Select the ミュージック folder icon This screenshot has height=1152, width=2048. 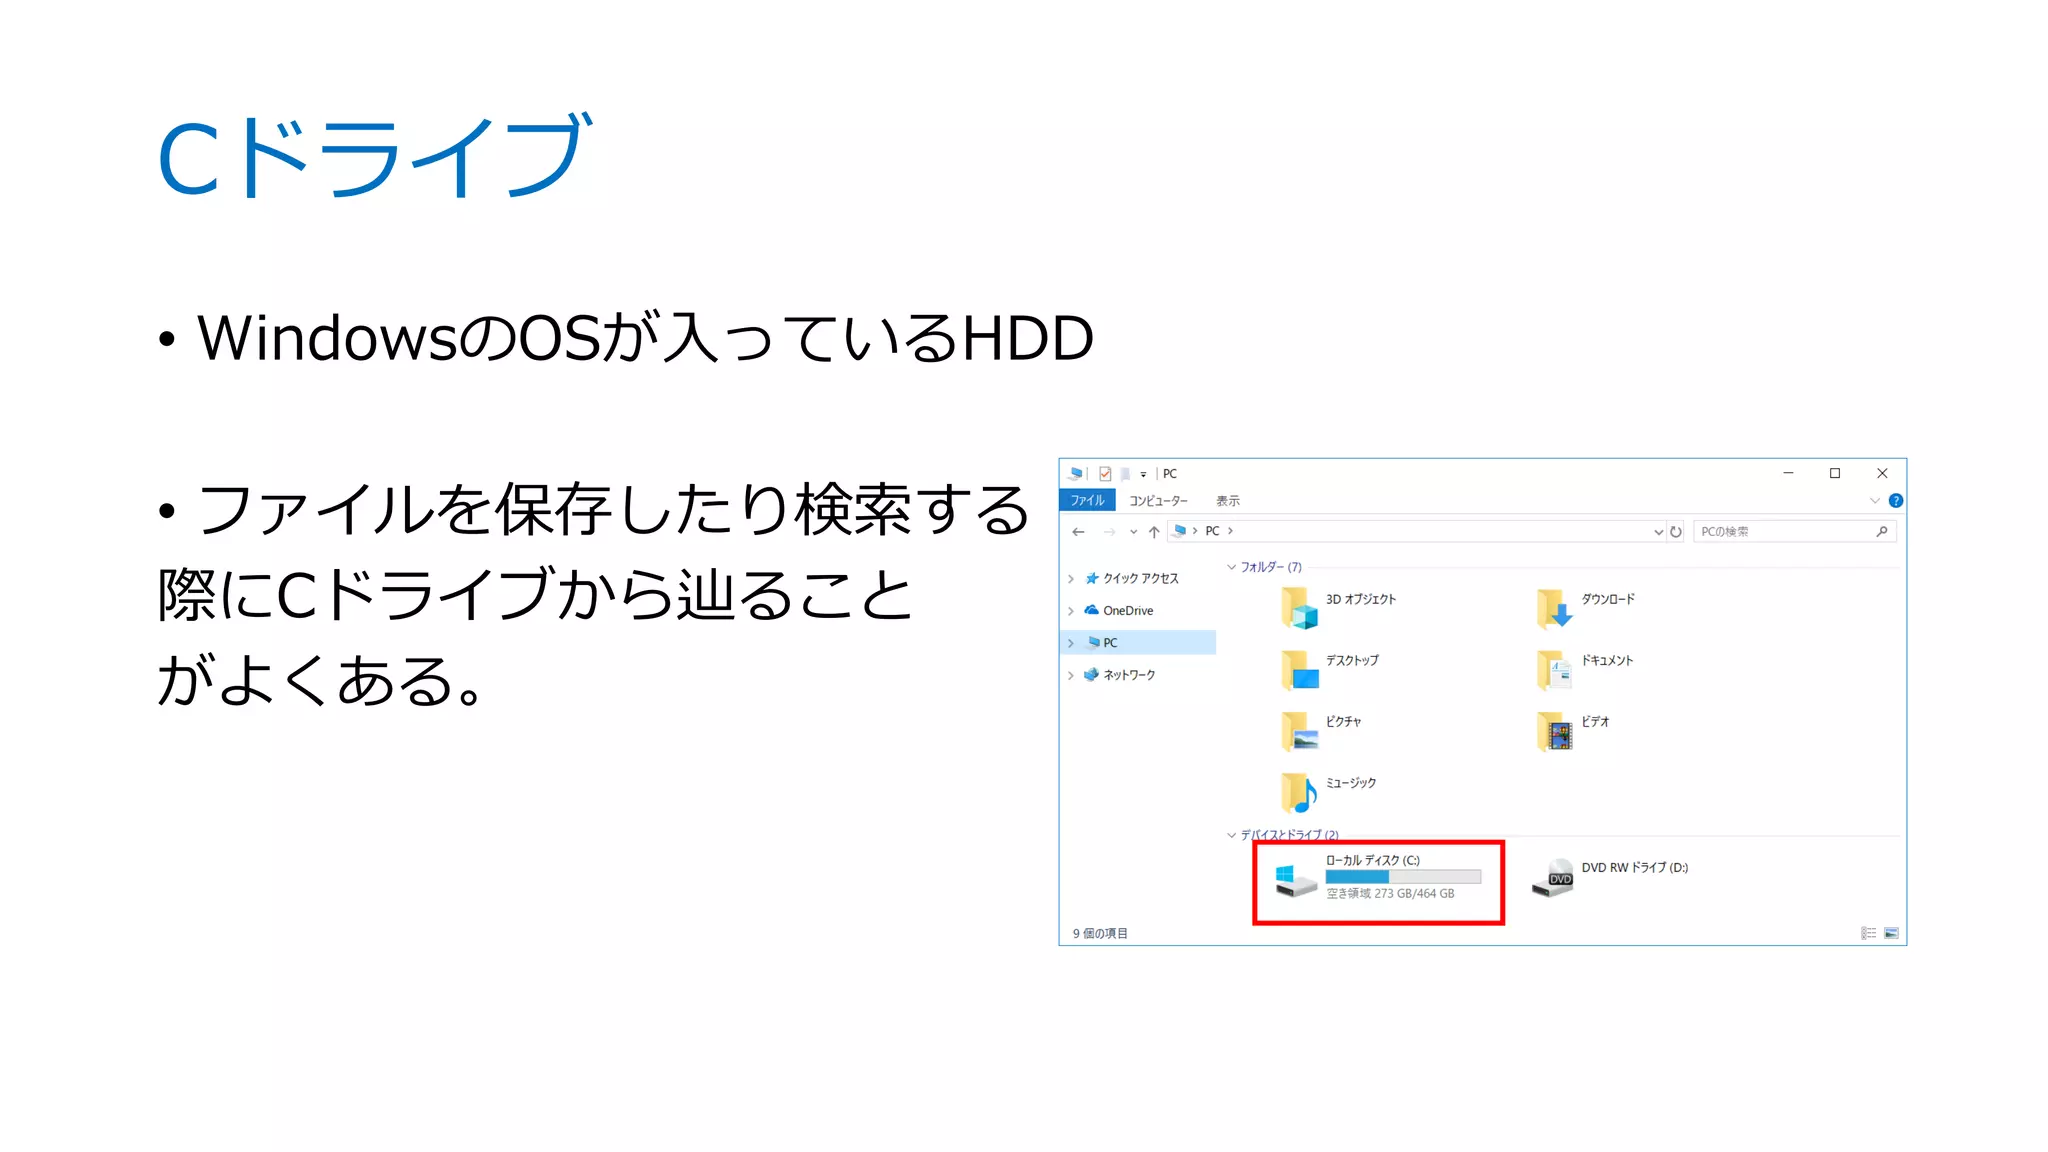click(x=1299, y=792)
